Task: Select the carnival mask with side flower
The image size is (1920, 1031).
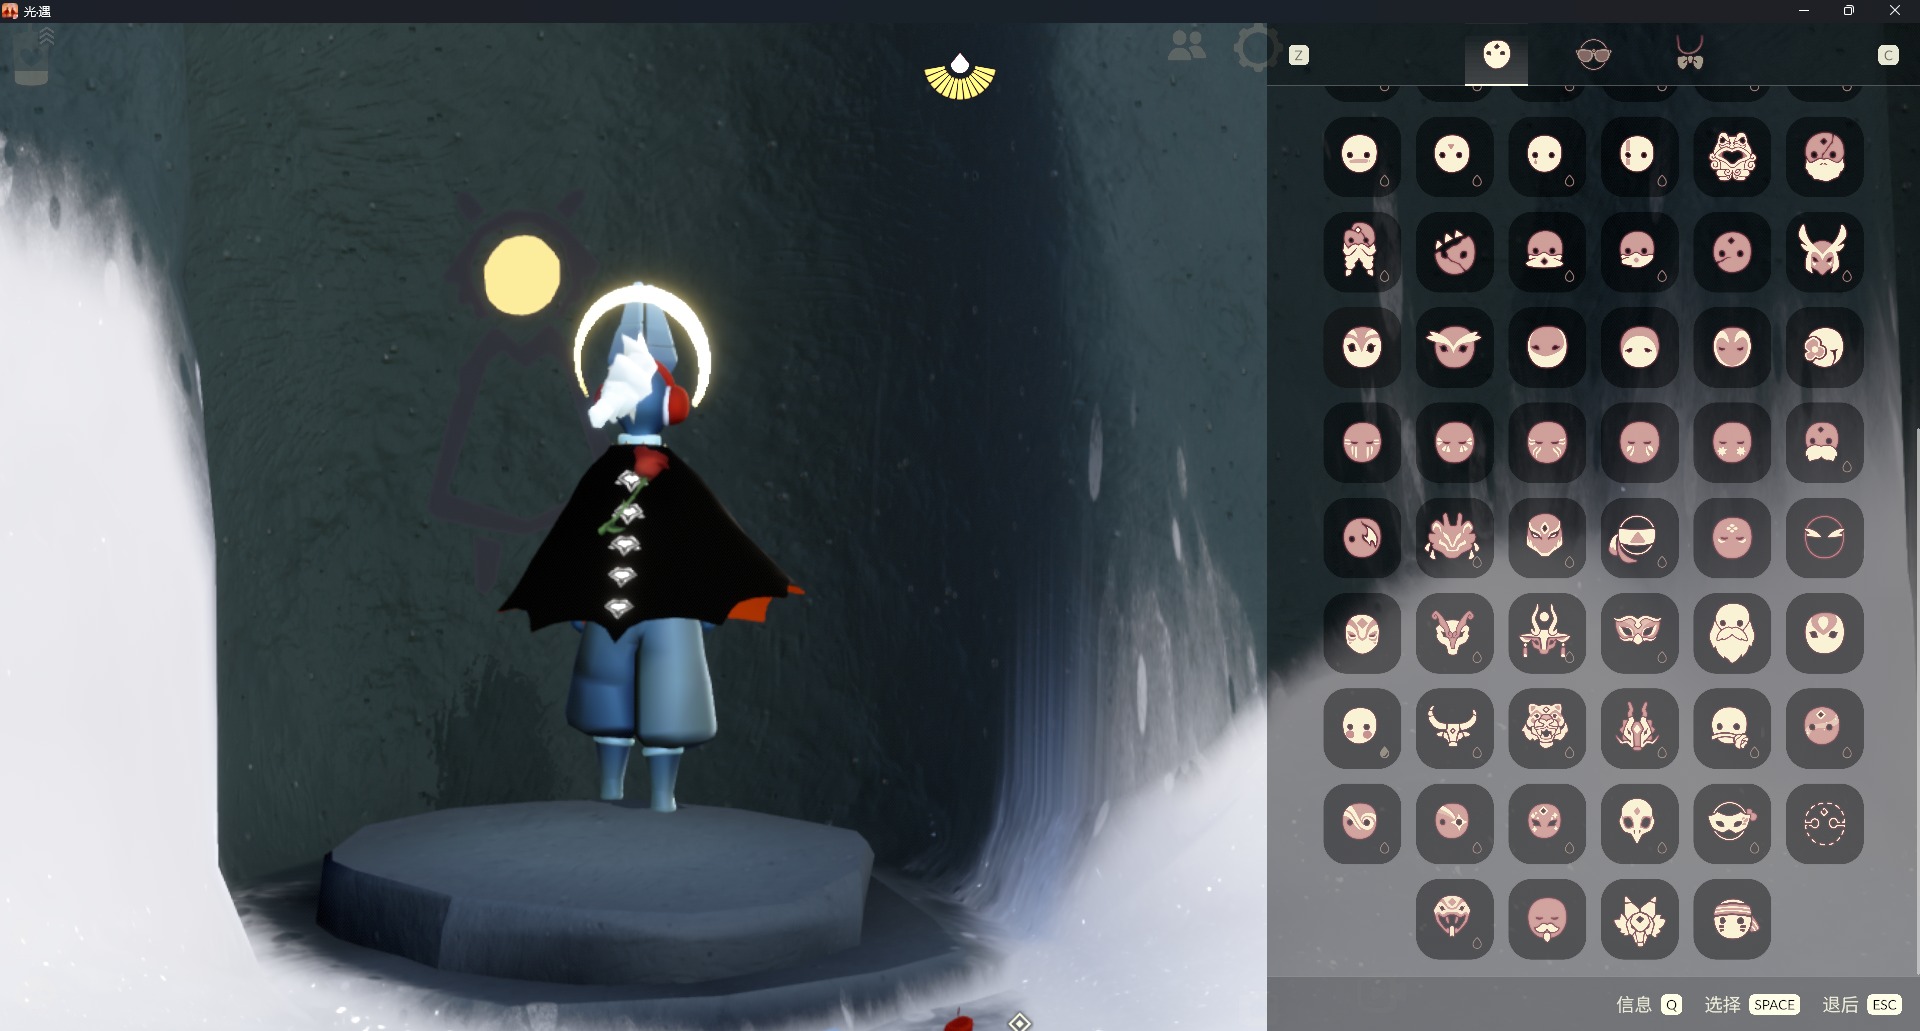Action: point(1732,823)
